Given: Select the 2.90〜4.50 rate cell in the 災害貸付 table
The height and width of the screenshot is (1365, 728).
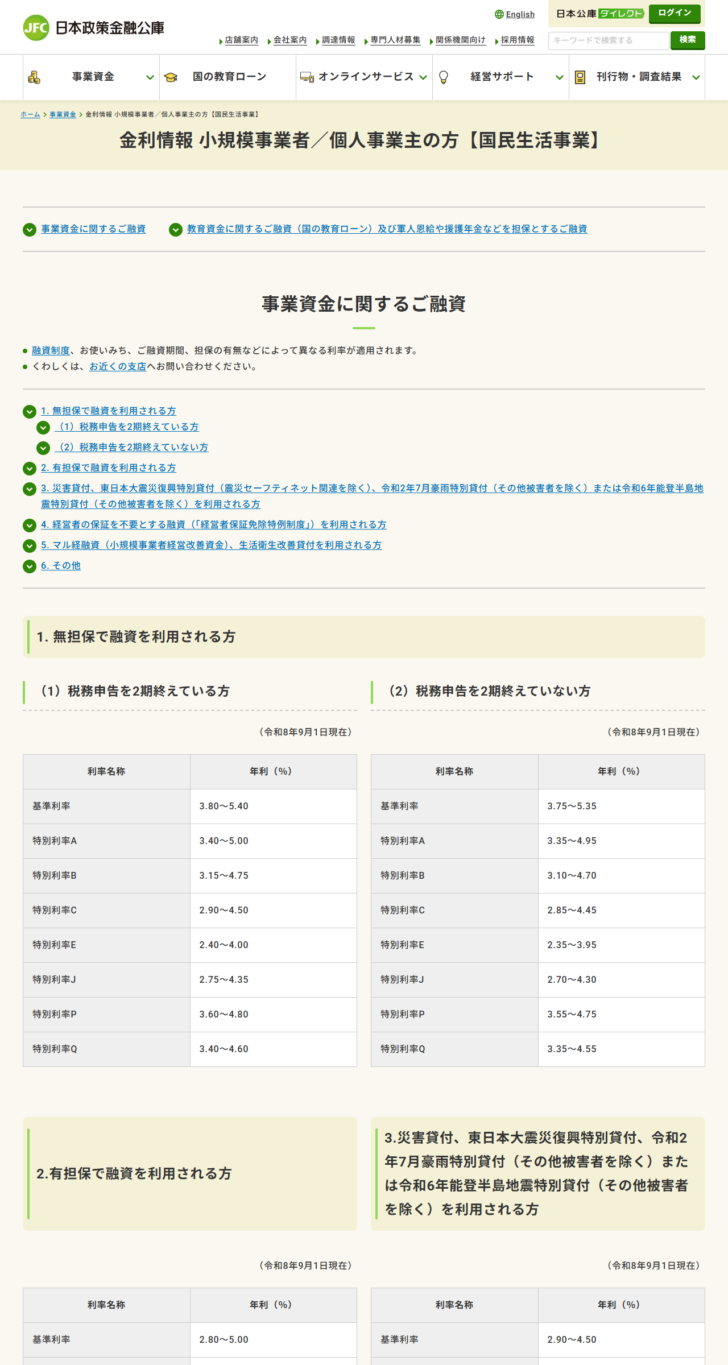Looking at the screenshot, I should pos(621,1340).
